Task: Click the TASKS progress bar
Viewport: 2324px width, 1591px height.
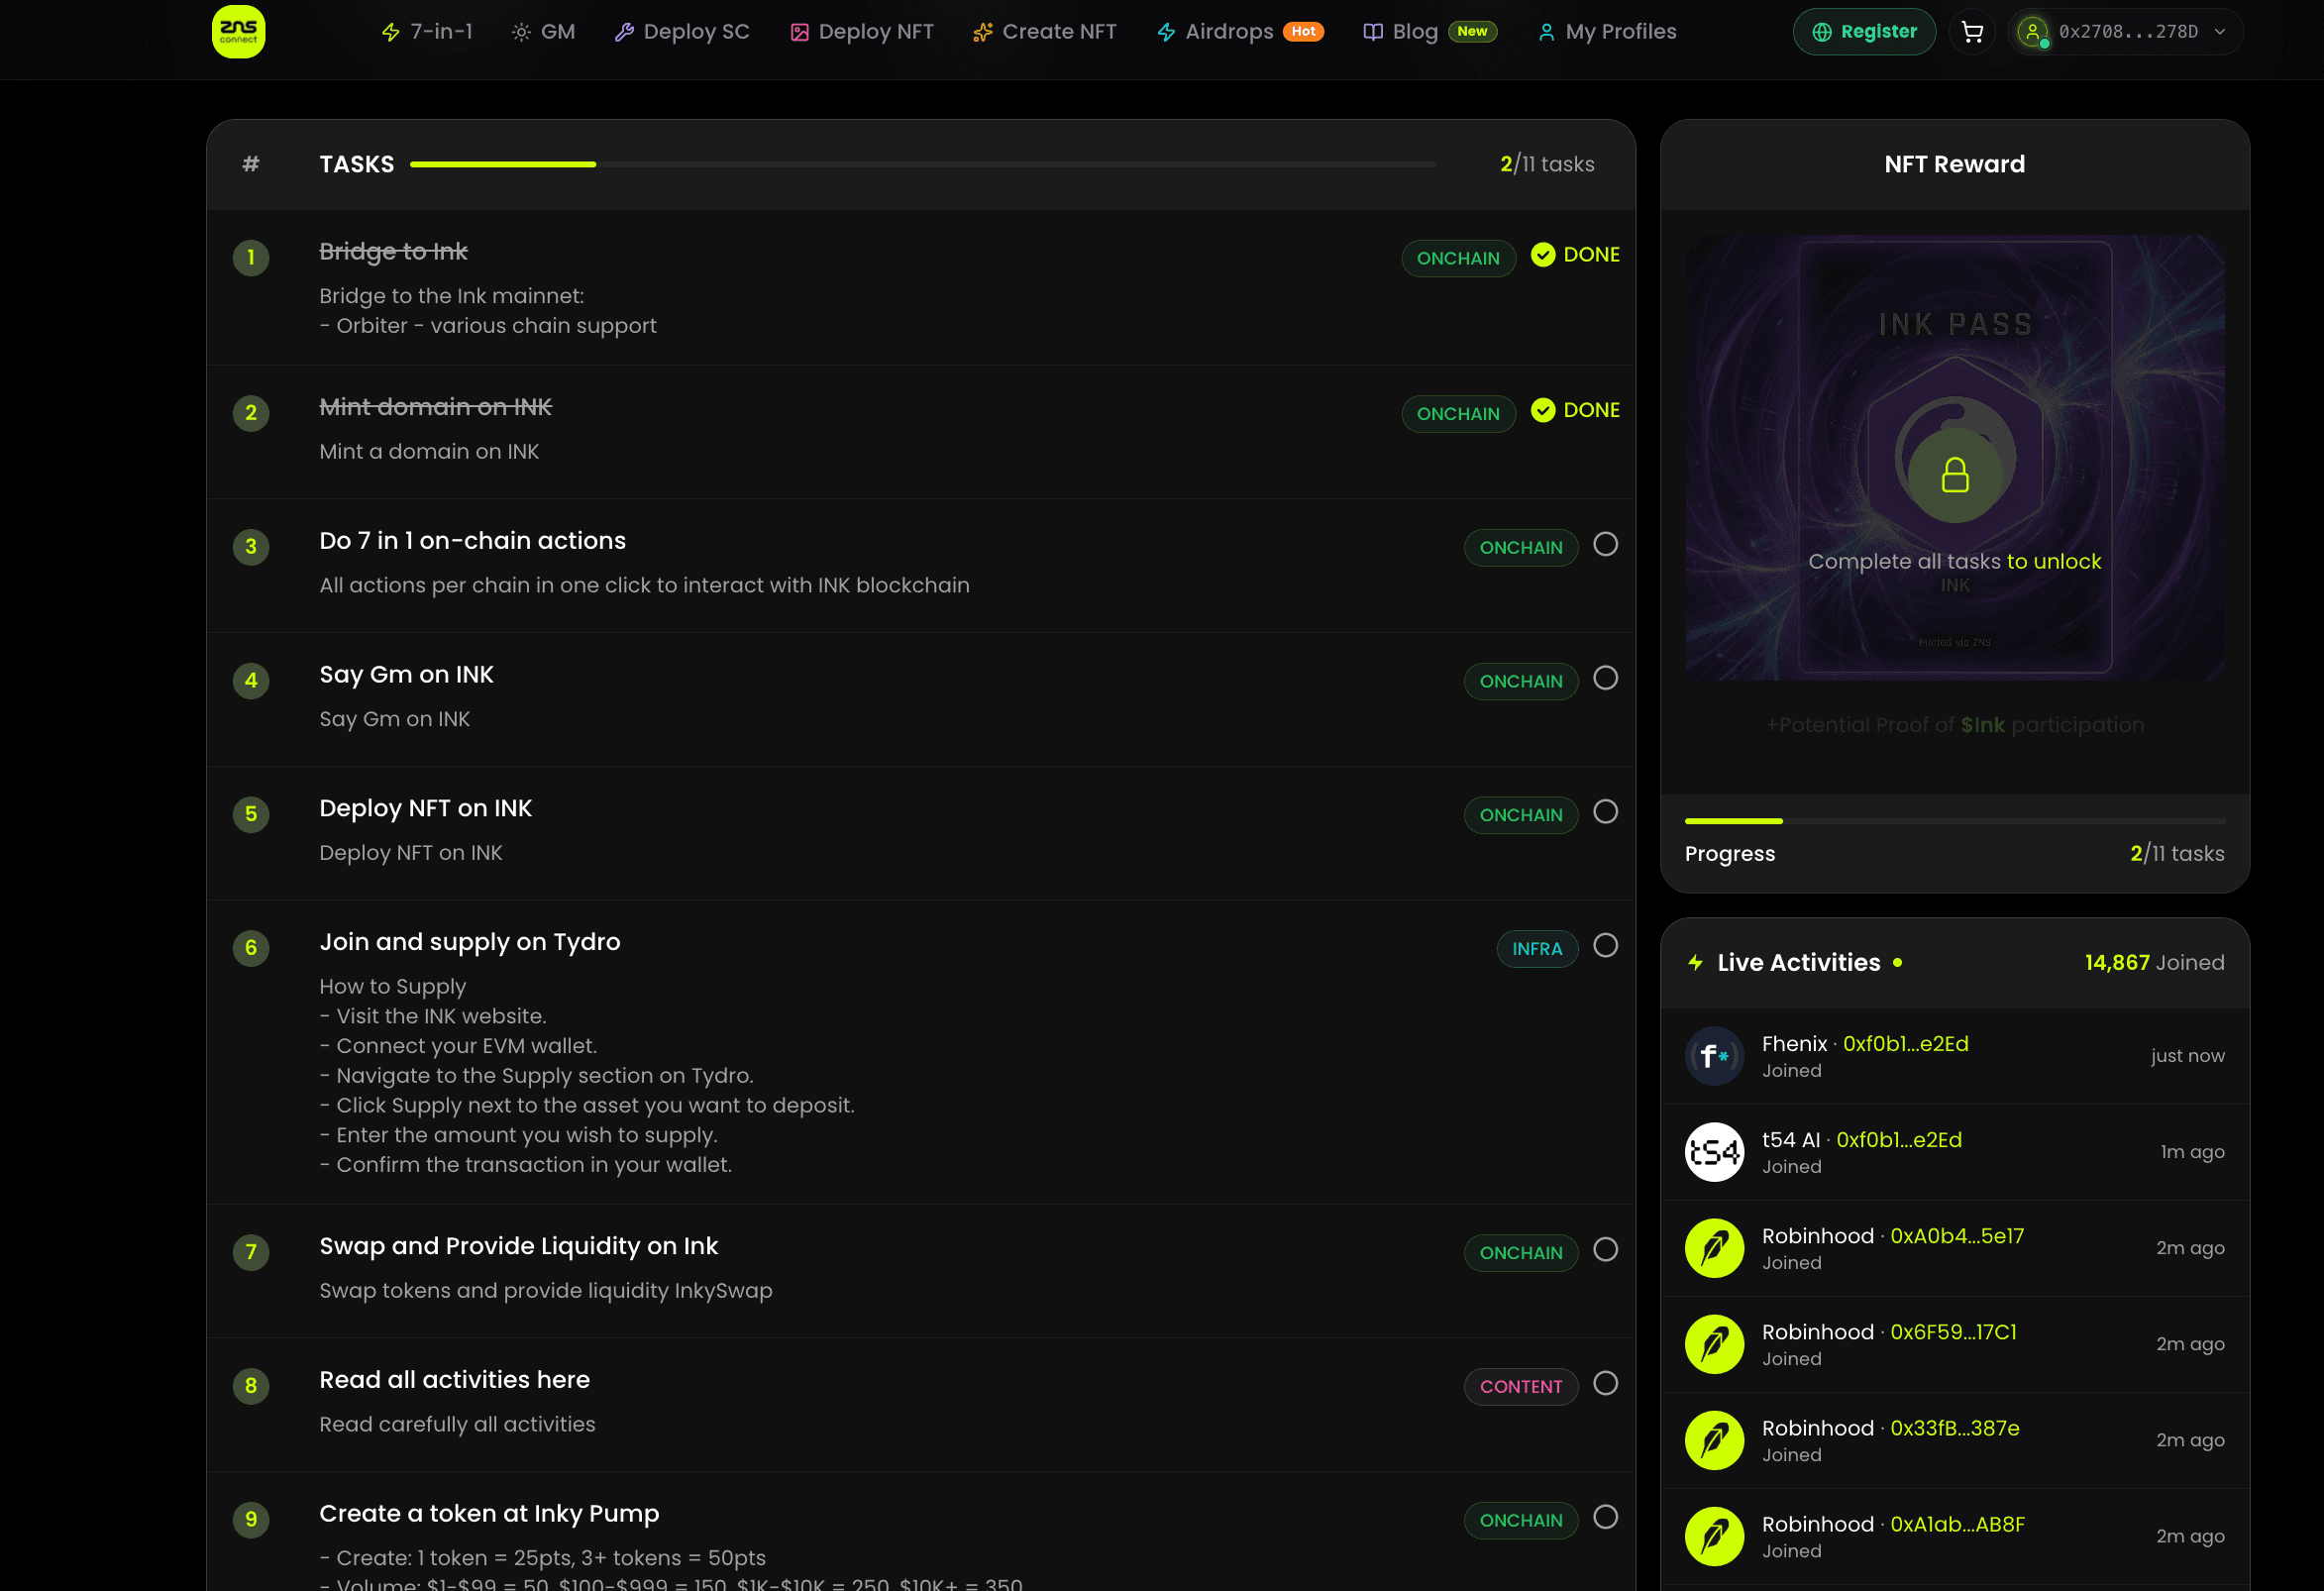Action: tap(922, 164)
